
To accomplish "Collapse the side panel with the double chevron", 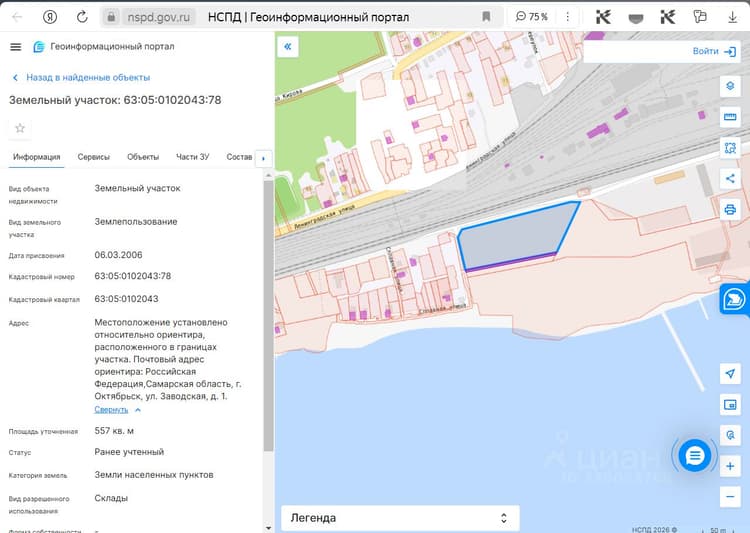I will point(287,47).
